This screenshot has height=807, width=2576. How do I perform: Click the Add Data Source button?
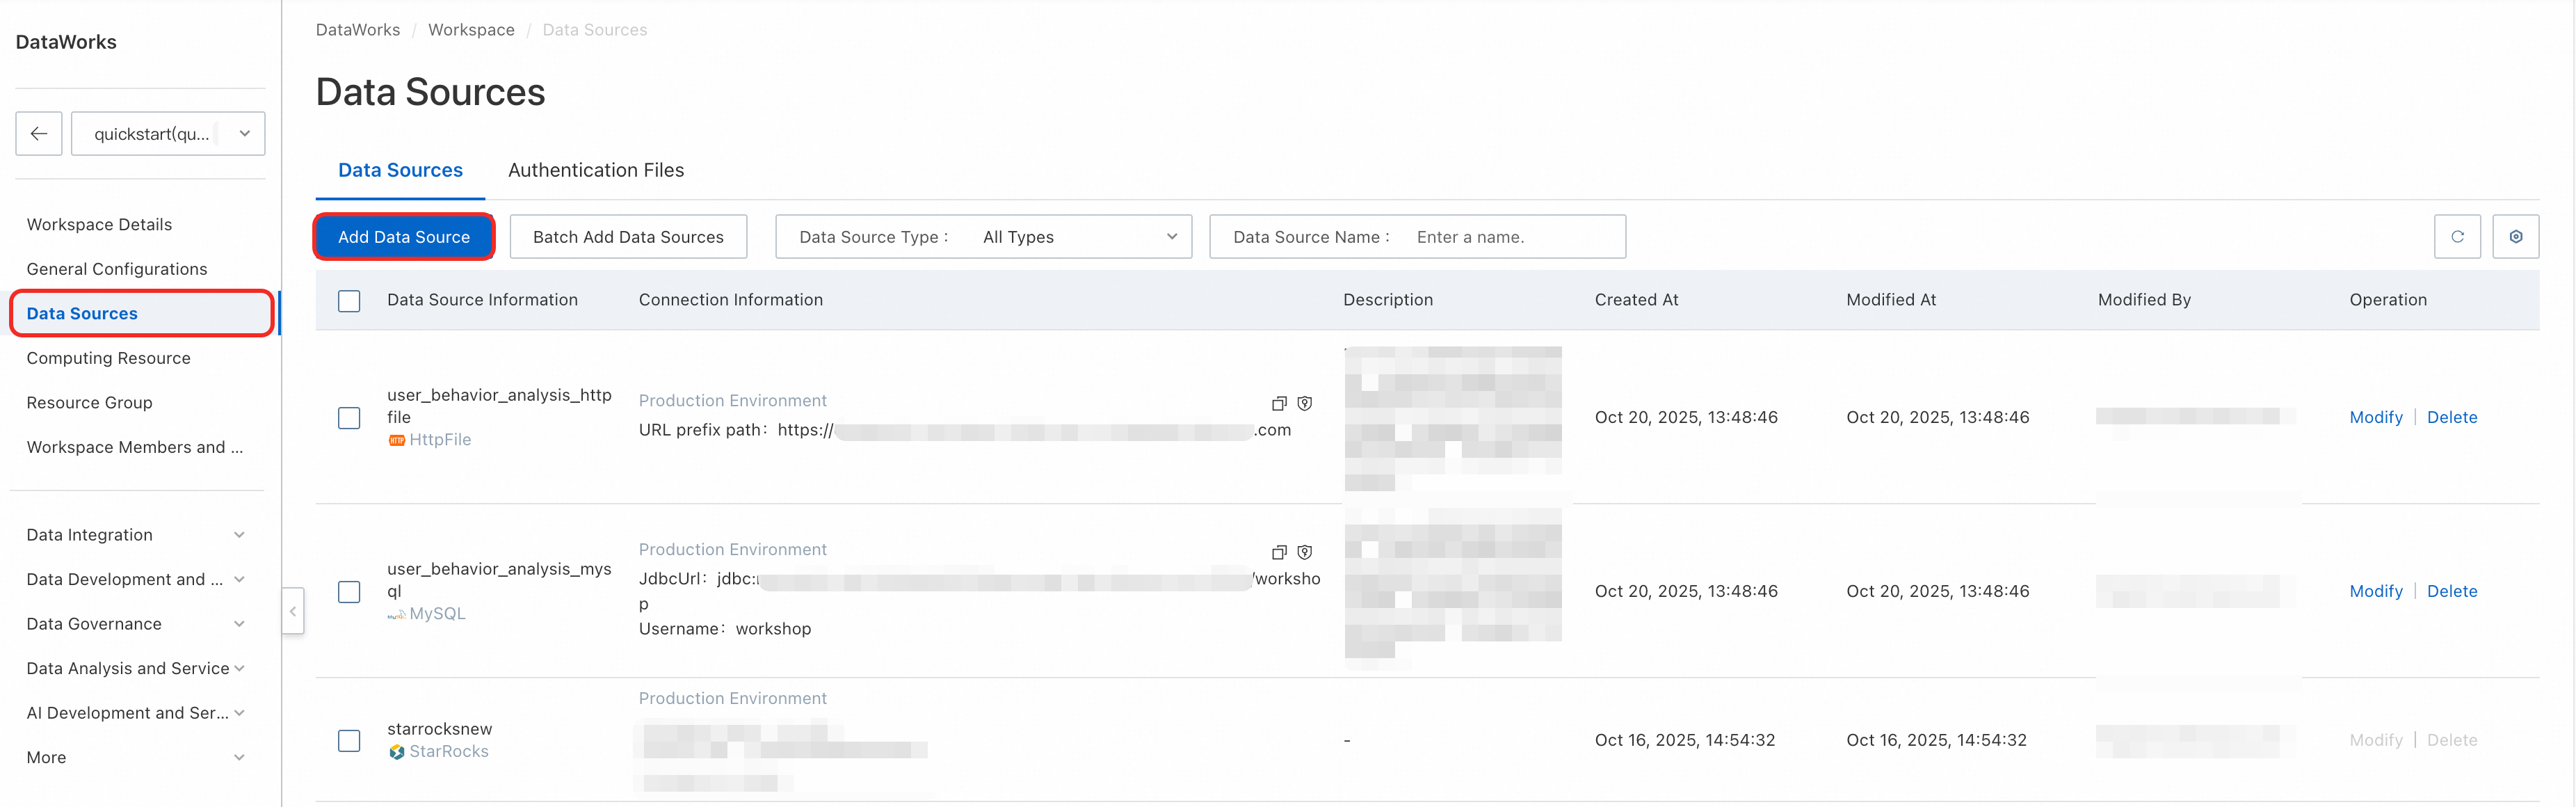(403, 237)
